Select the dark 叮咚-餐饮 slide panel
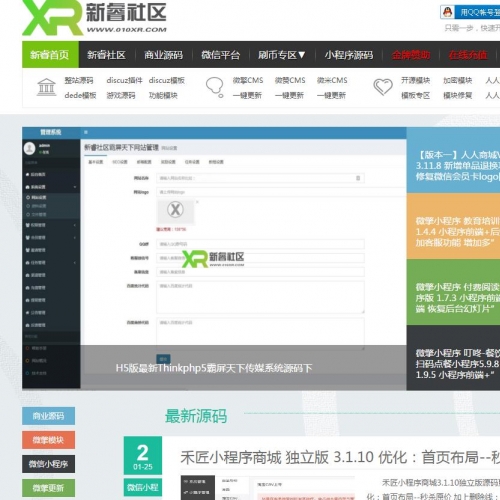Image resolution: width=500 pixels, height=500 pixels. pos(453,358)
